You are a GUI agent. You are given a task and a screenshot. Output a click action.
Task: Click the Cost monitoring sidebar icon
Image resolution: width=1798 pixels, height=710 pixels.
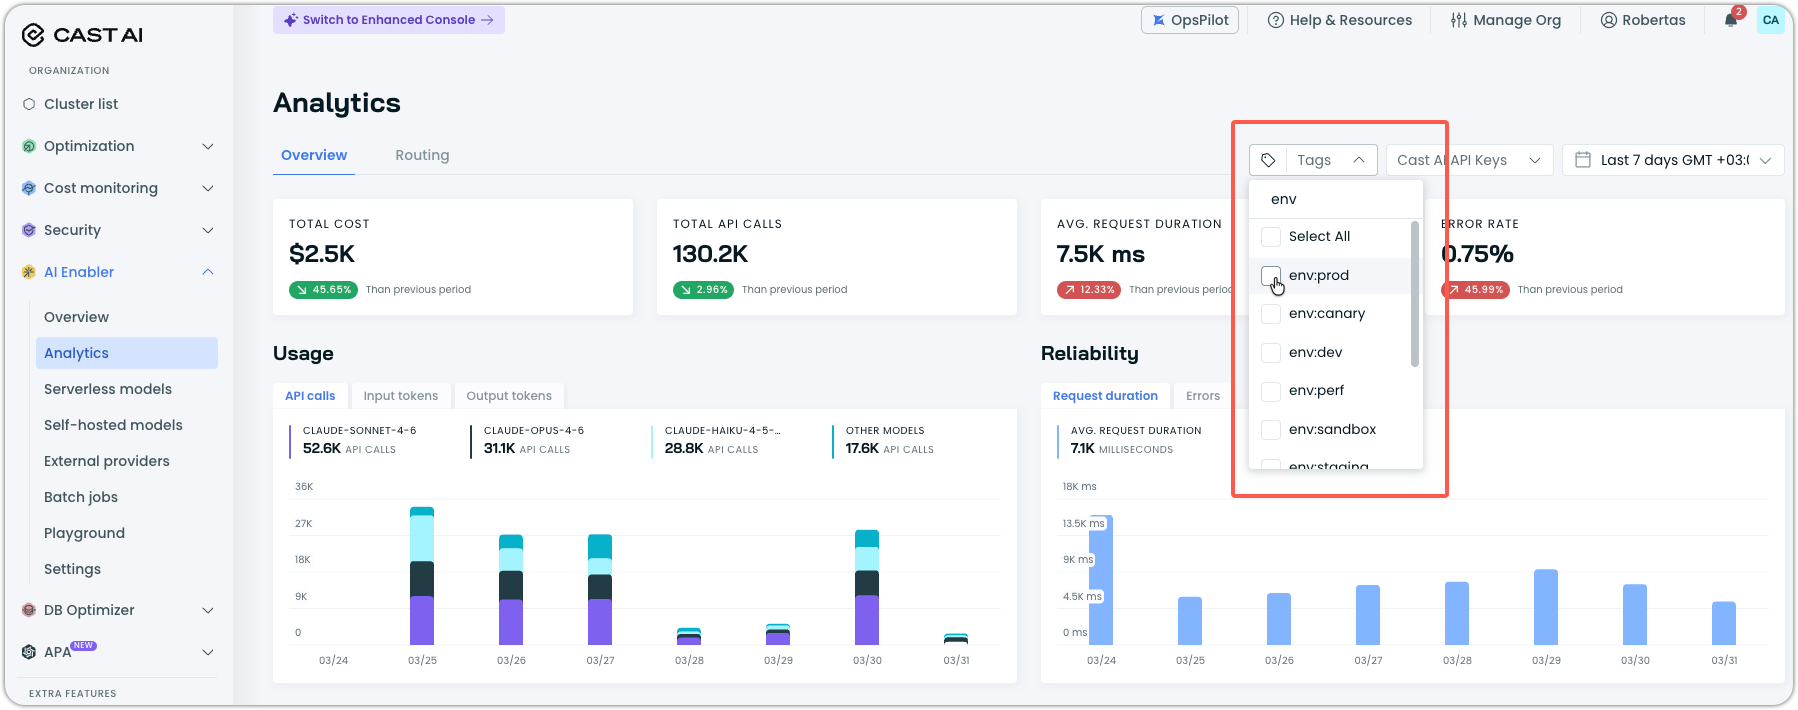(29, 188)
